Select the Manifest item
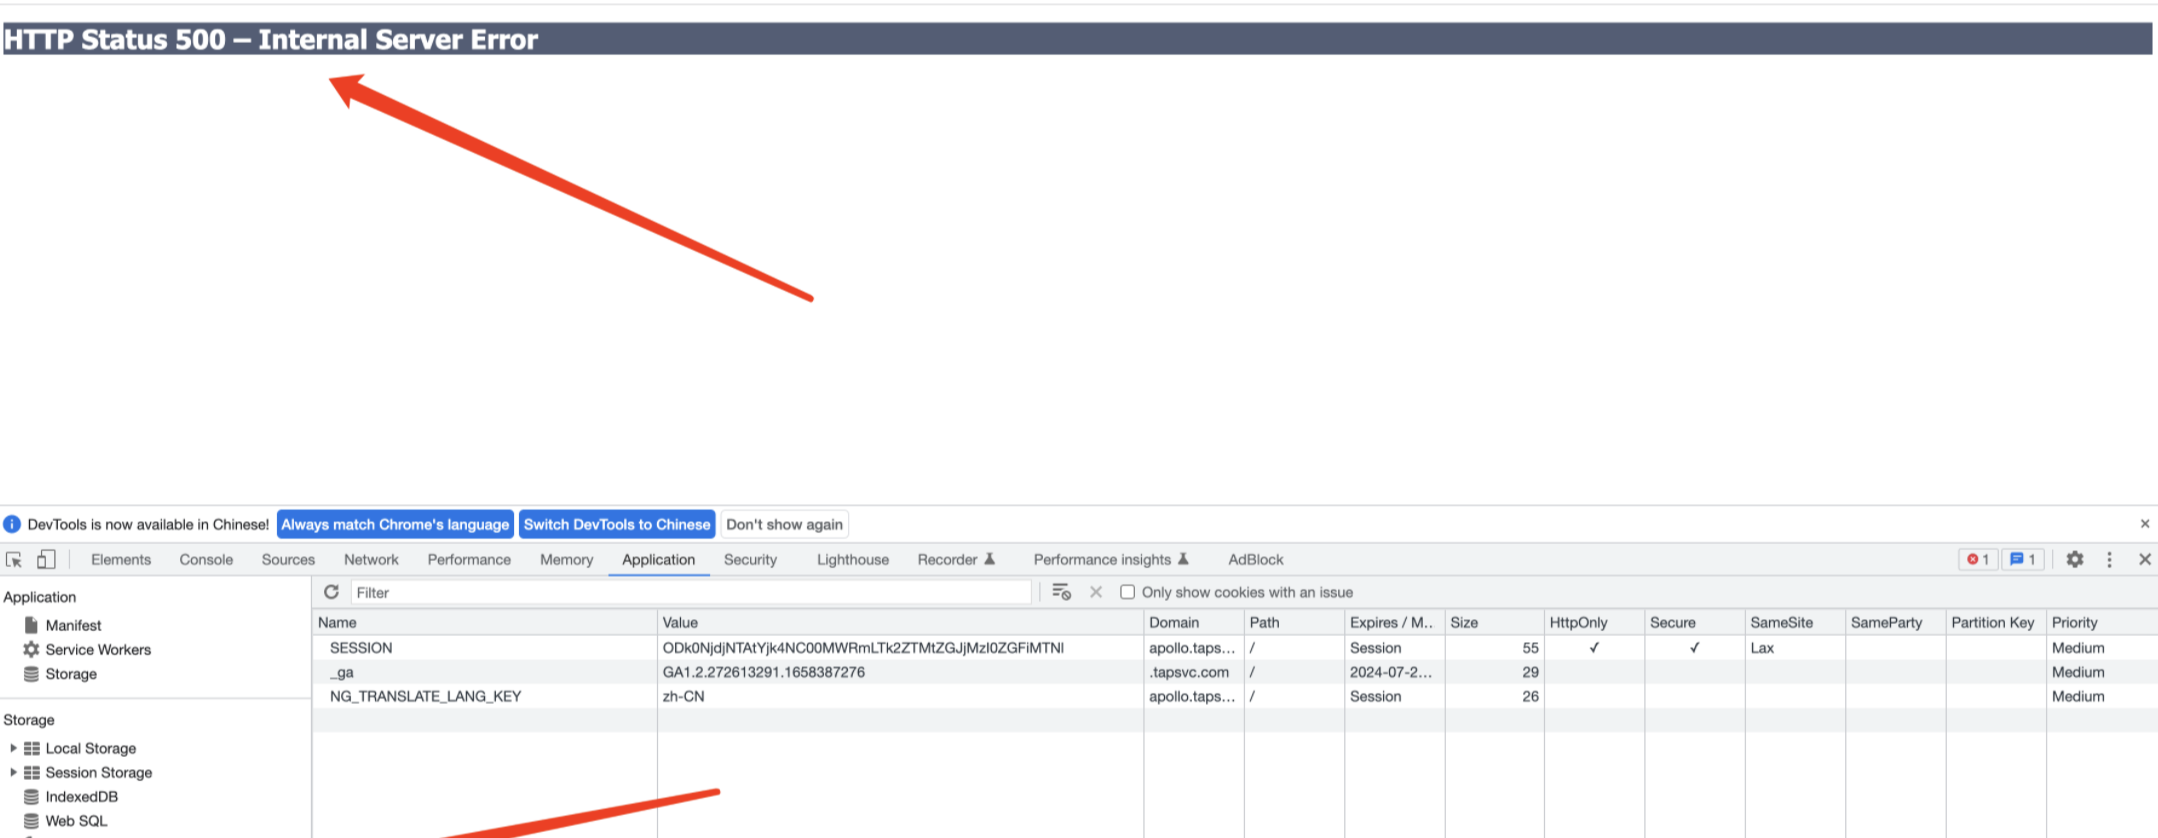The height and width of the screenshot is (838, 2158). point(73,625)
